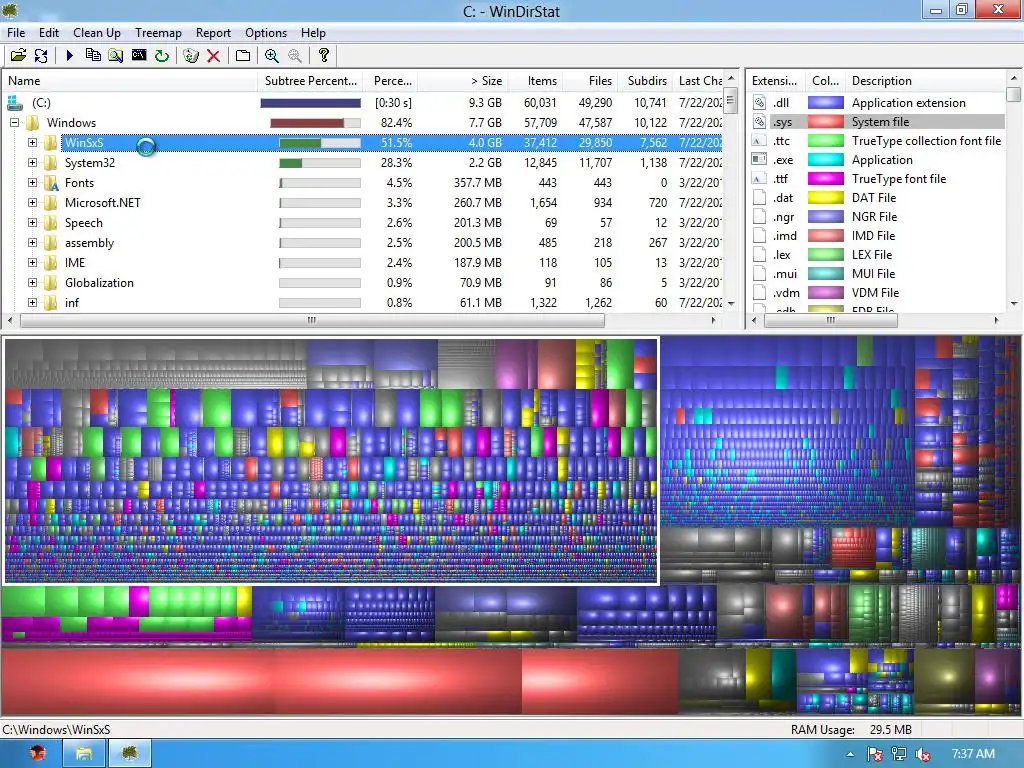Open the Options menu
1024x768 pixels.
point(266,33)
